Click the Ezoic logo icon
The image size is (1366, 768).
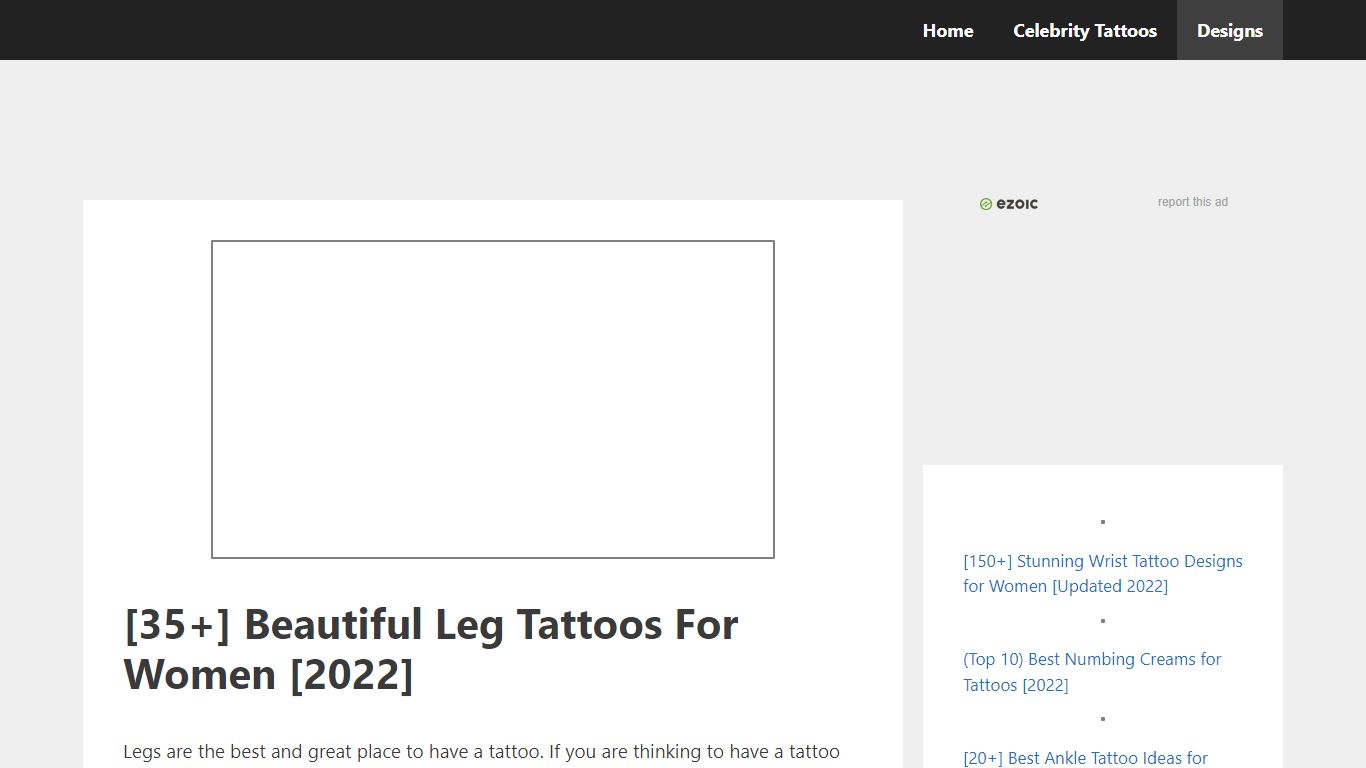(1009, 204)
